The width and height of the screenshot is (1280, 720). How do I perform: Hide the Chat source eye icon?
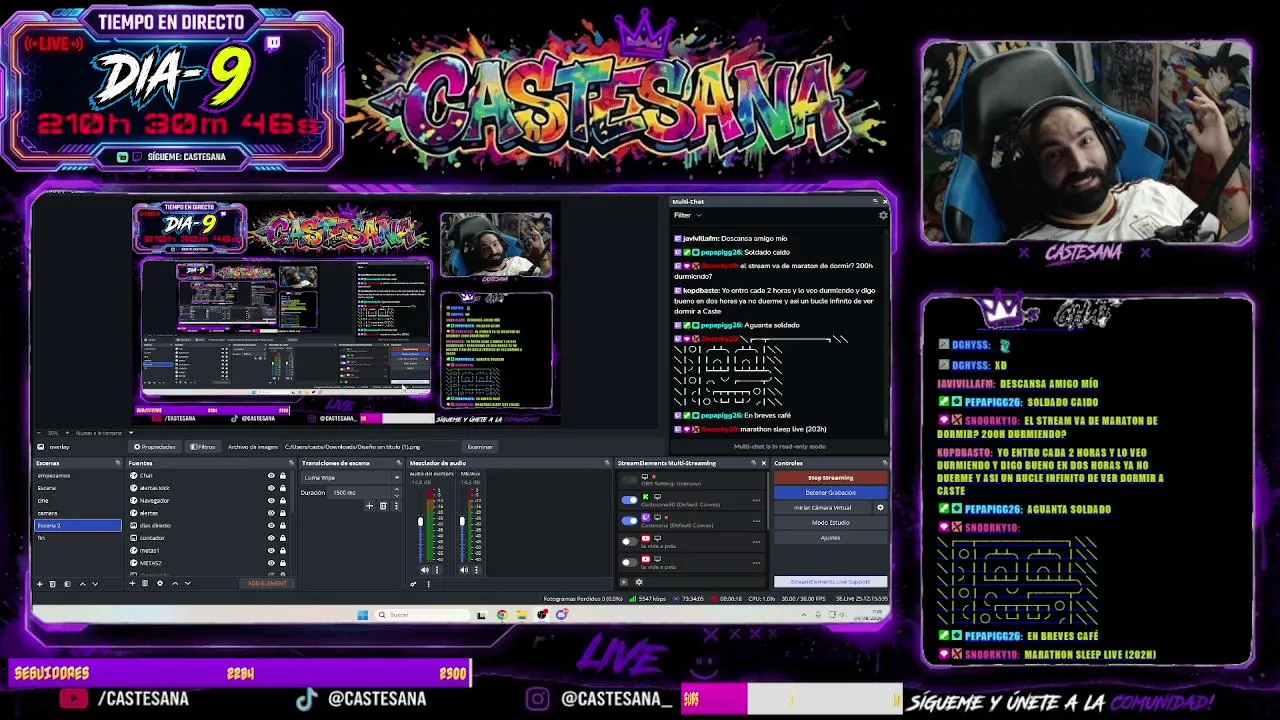pos(271,476)
